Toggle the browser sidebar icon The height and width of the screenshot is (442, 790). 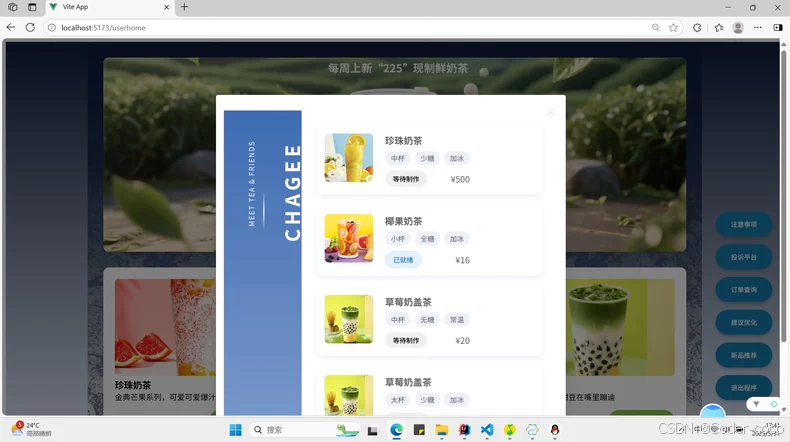tap(778, 28)
